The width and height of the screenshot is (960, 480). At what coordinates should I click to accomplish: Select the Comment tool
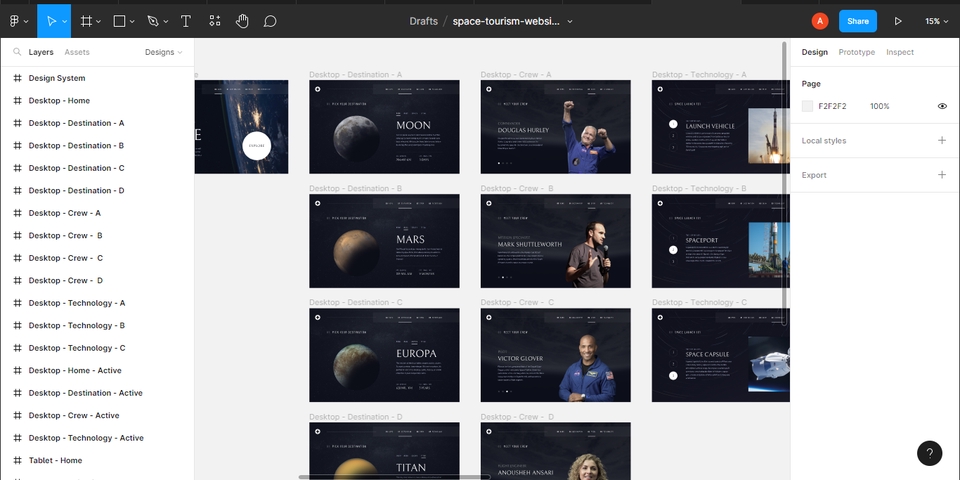270,21
